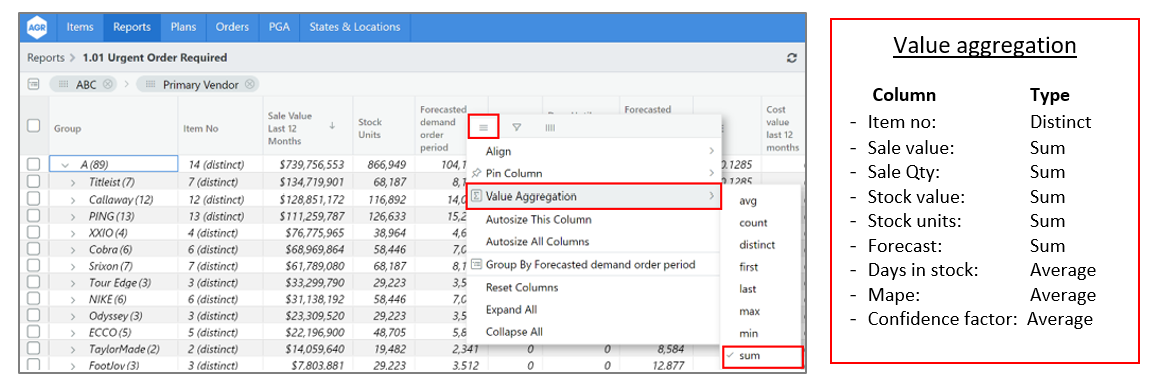The height and width of the screenshot is (388, 1170).
Task: Open the Plans tab
Action: pyautogui.click(x=184, y=27)
